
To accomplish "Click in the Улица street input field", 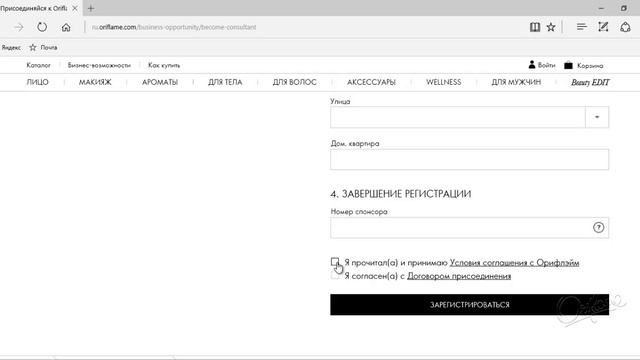I will (x=458, y=117).
